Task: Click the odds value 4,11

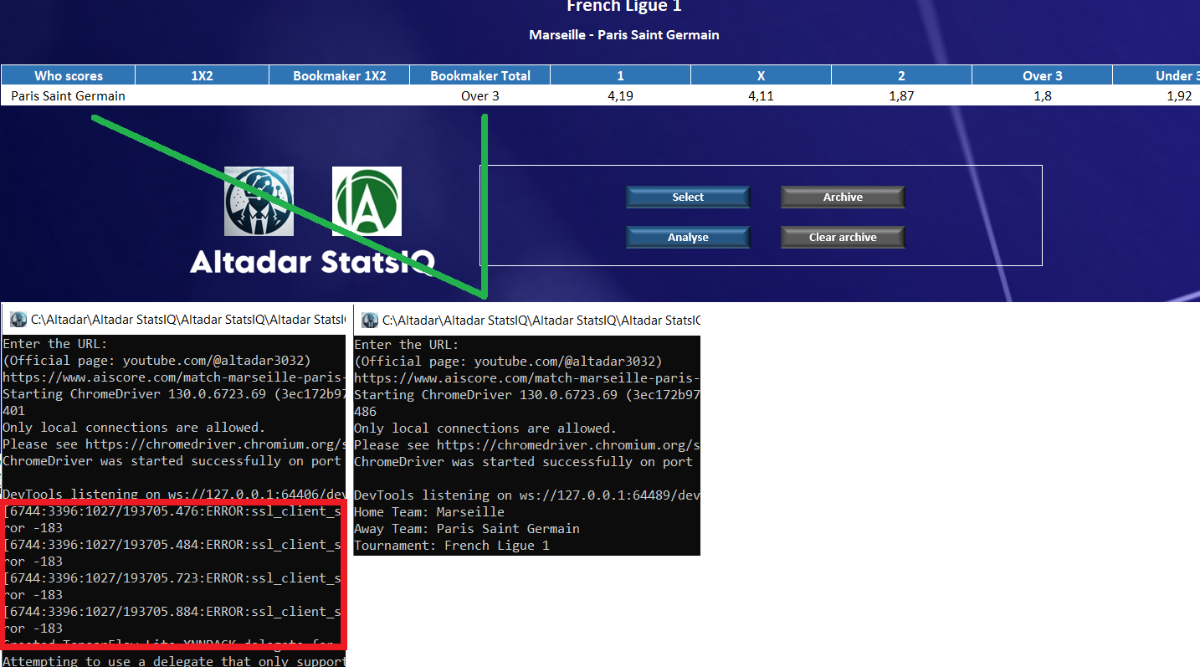Action: pyautogui.click(x=761, y=96)
